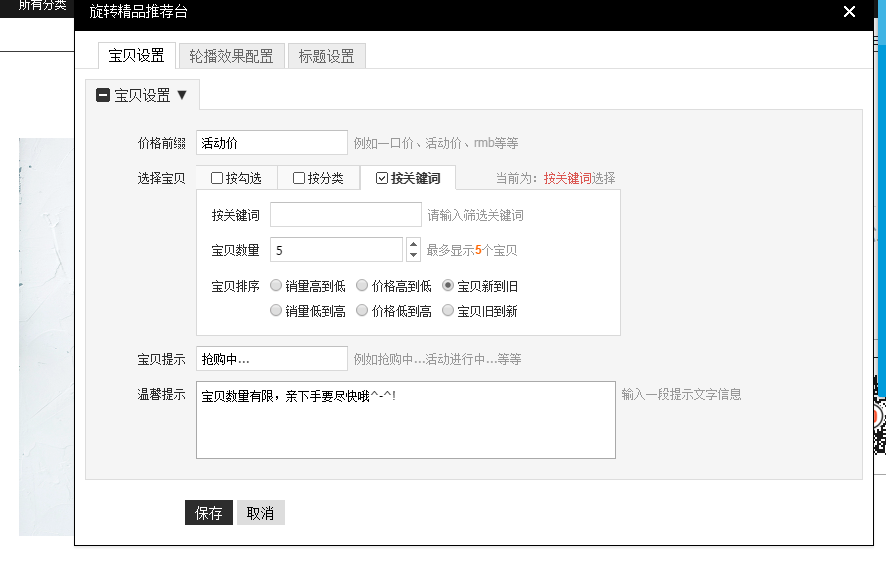886x567 pixels.
Task: Focus the 按关键词 filter text box
Action: click(346, 215)
